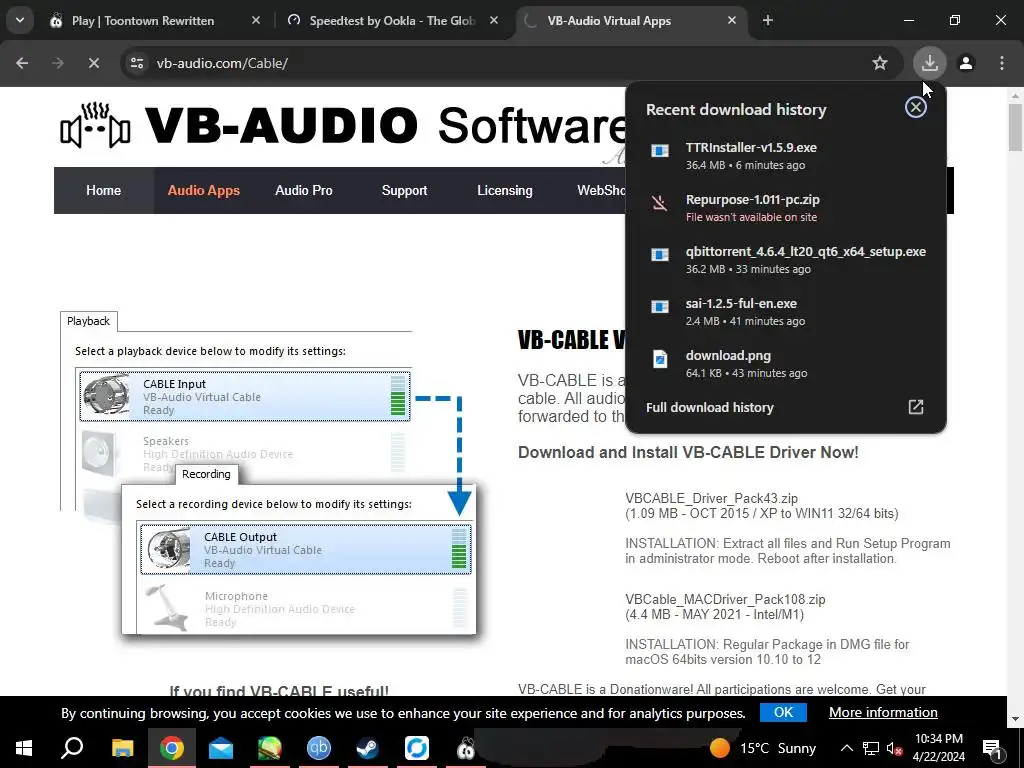Open qBittorrent from taskbar

(319, 748)
